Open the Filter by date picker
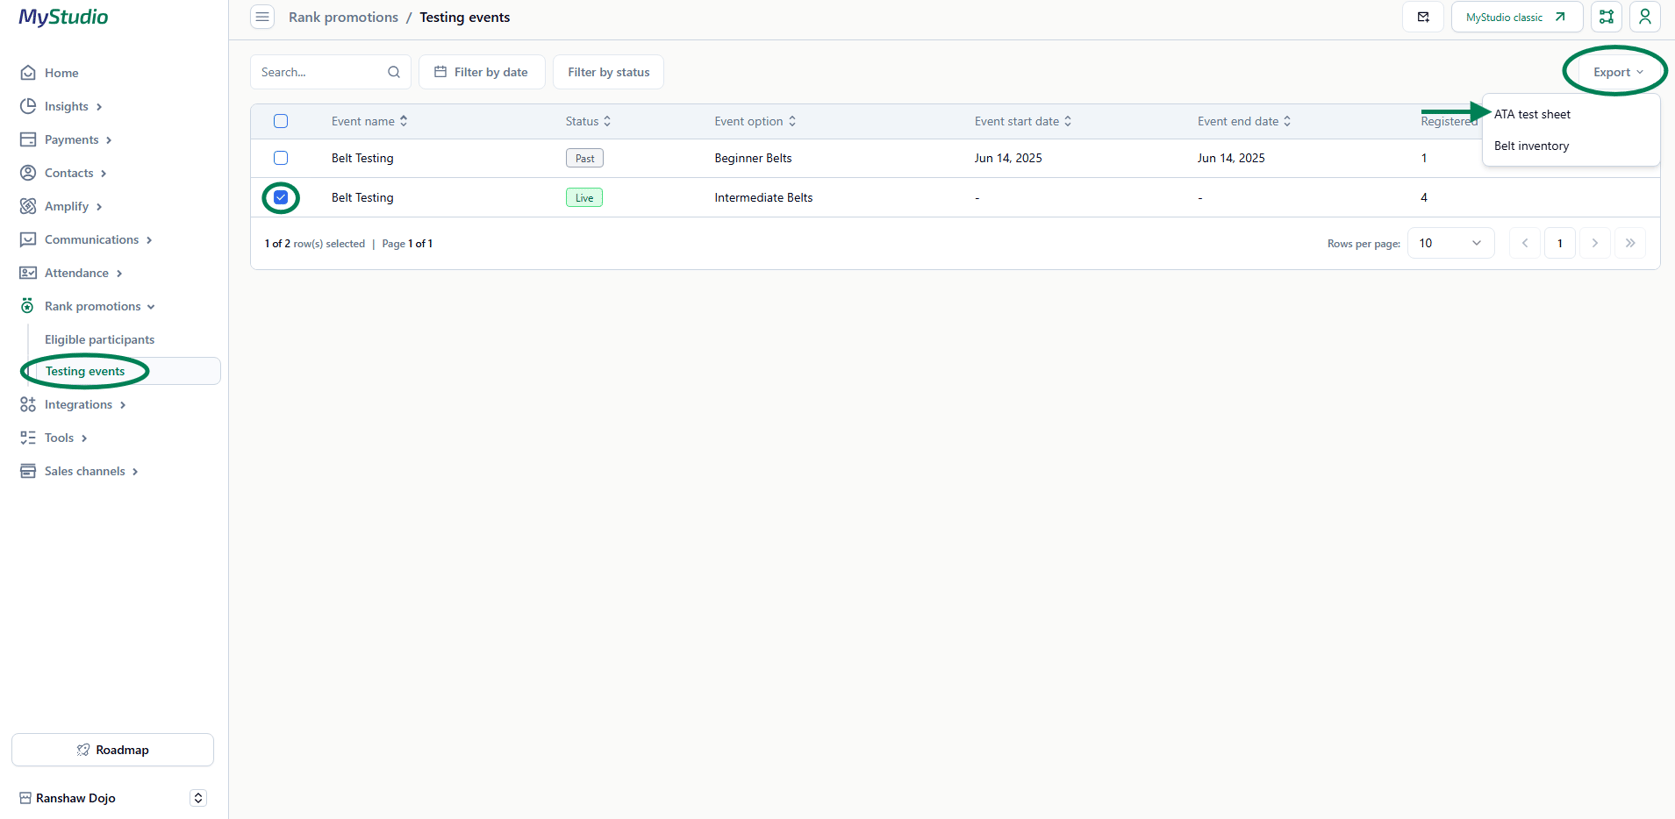Screen dimensions: 1675x819 pyautogui.click(x=481, y=72)
